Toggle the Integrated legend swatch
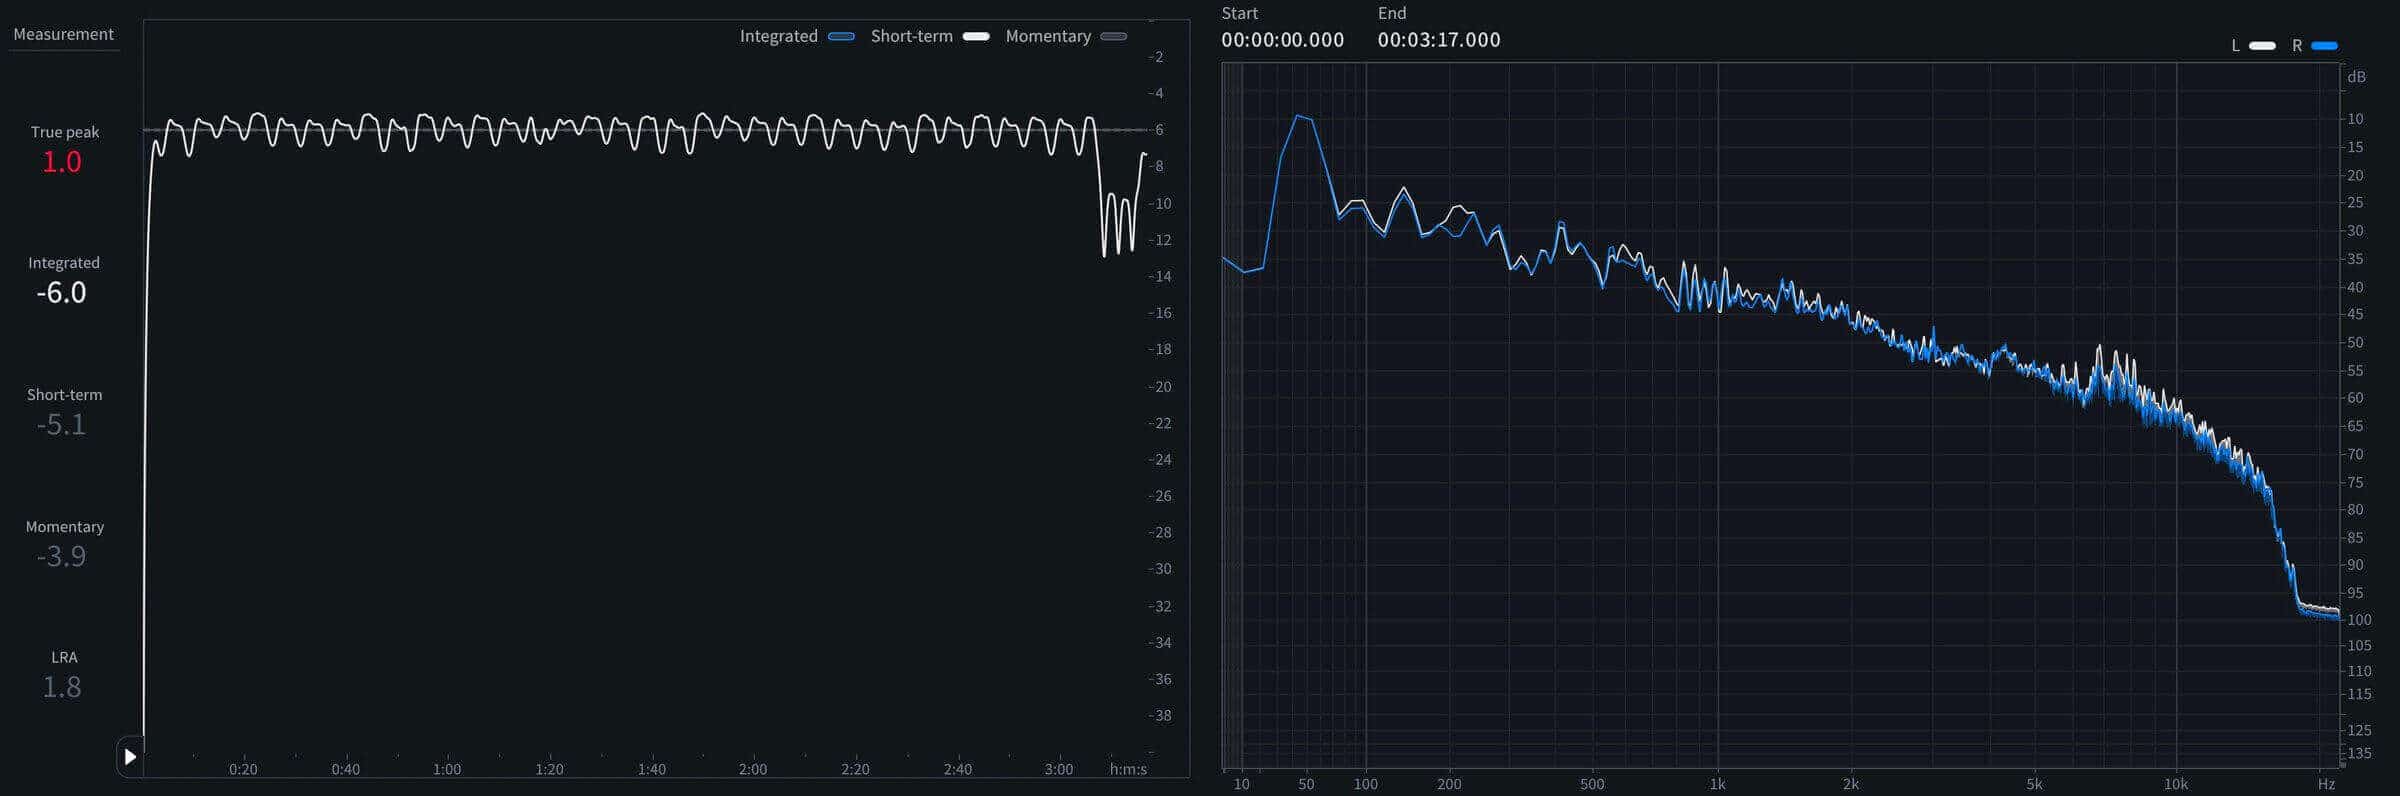The width and height of the screenshot is (2400, 796). pos(842,37)
